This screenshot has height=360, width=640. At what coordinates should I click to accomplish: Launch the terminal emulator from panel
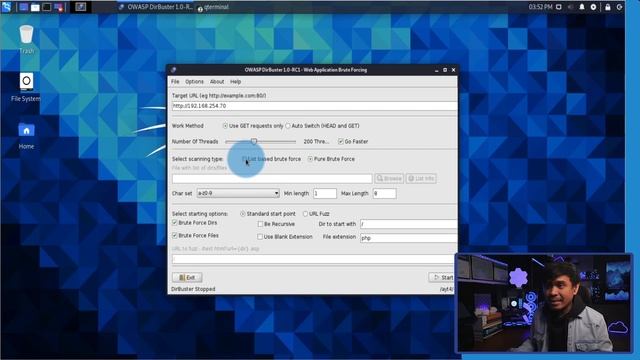47,7
